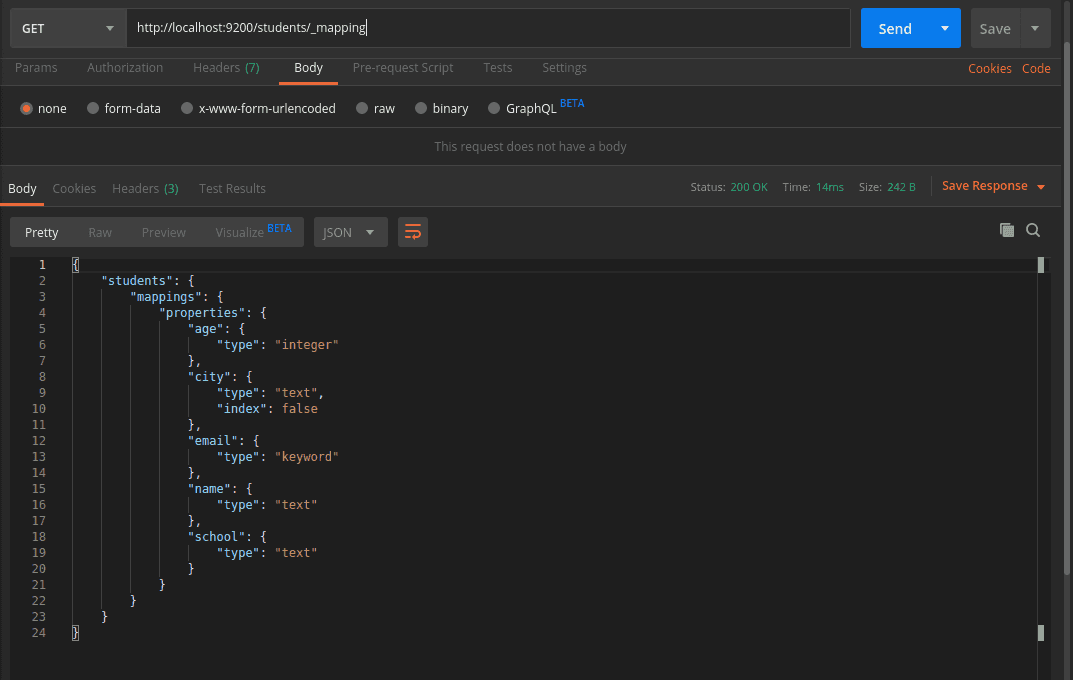
Task: Select the none body radio button
Action: pyautogui.click(x=27, y=108)
